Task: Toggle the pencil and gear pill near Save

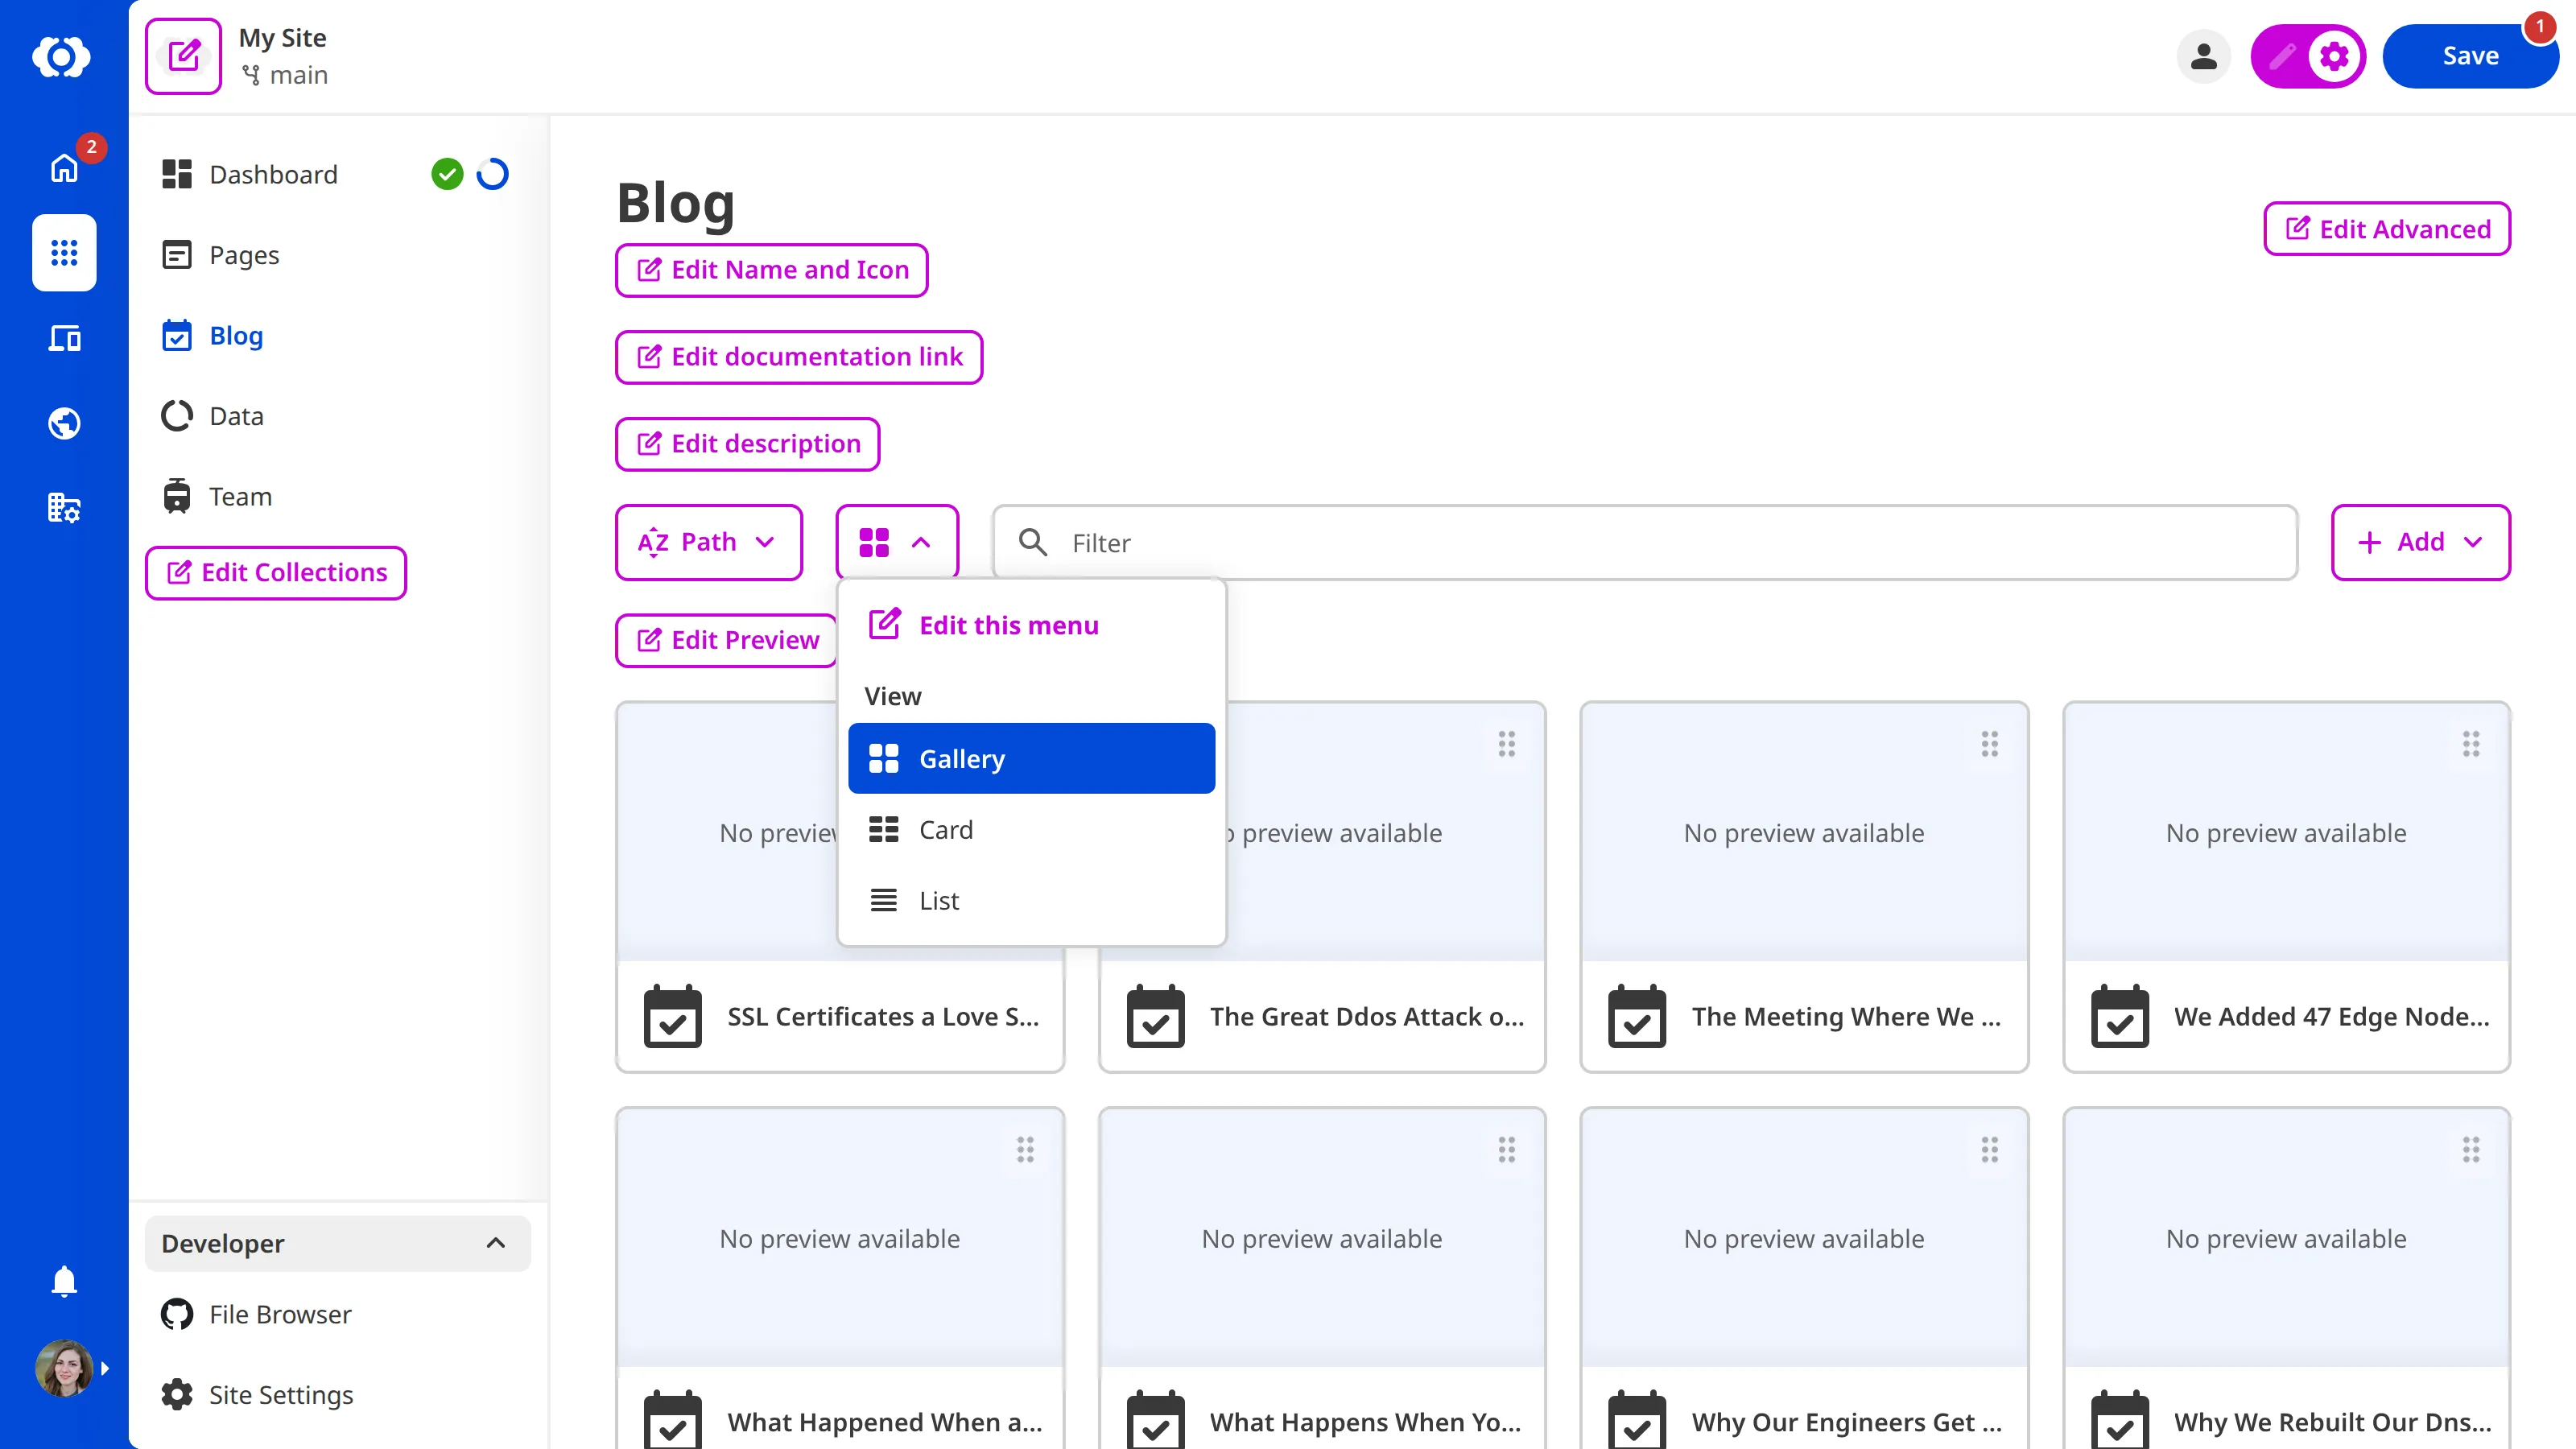Action: tap(2307, 56)
